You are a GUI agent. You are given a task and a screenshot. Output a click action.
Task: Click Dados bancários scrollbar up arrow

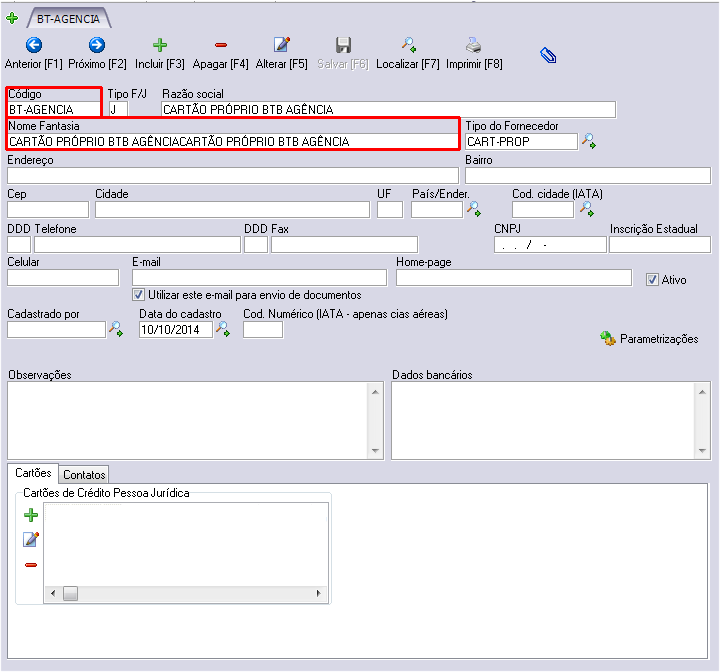click(x=702, y=392)
